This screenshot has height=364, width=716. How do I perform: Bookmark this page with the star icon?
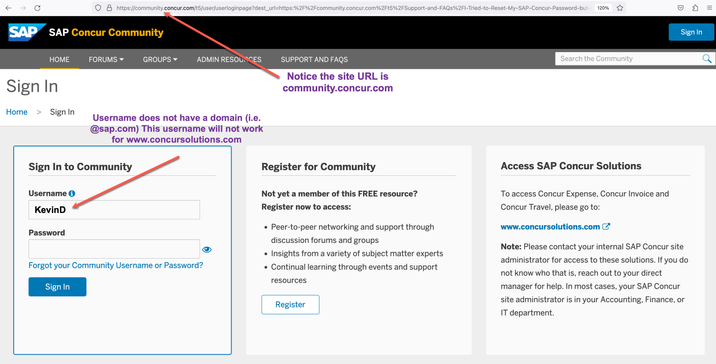tap(620, 8)
